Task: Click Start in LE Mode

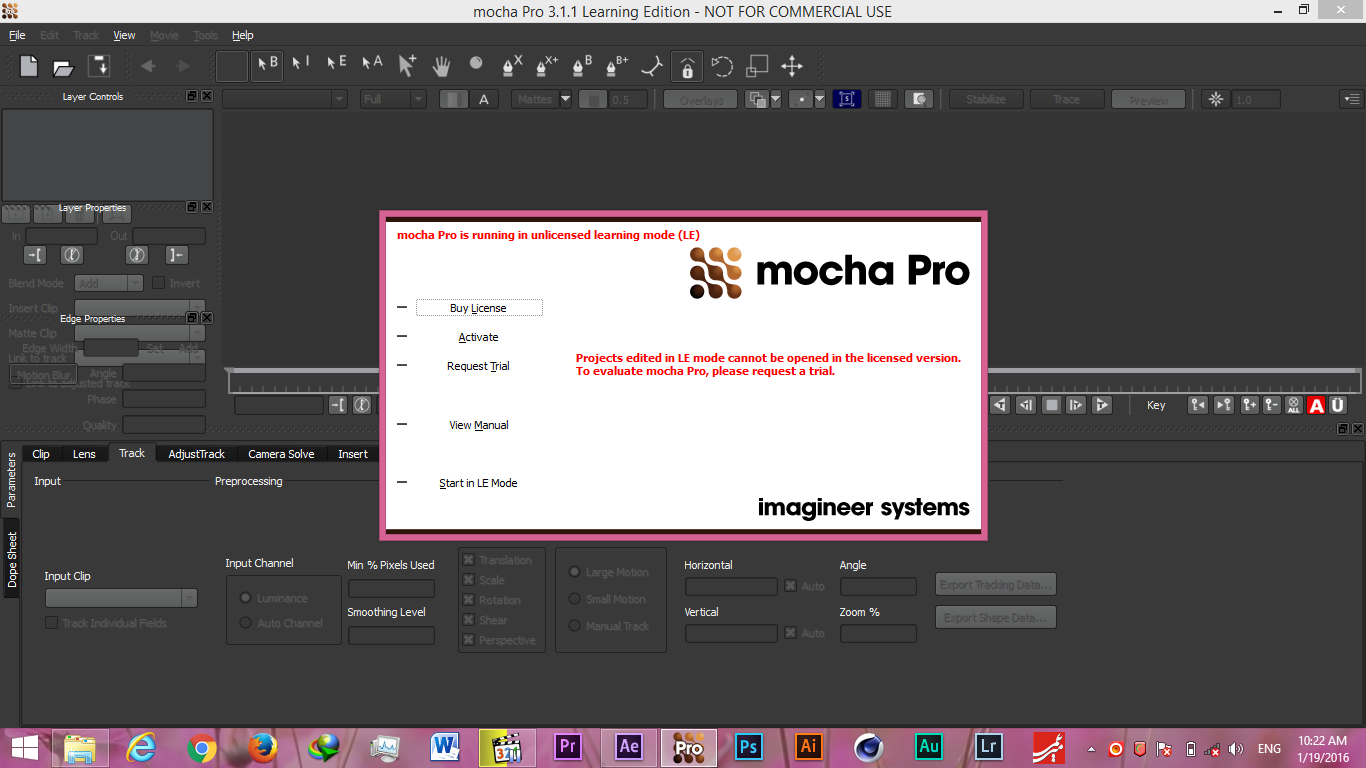Action: pos(479,483)
